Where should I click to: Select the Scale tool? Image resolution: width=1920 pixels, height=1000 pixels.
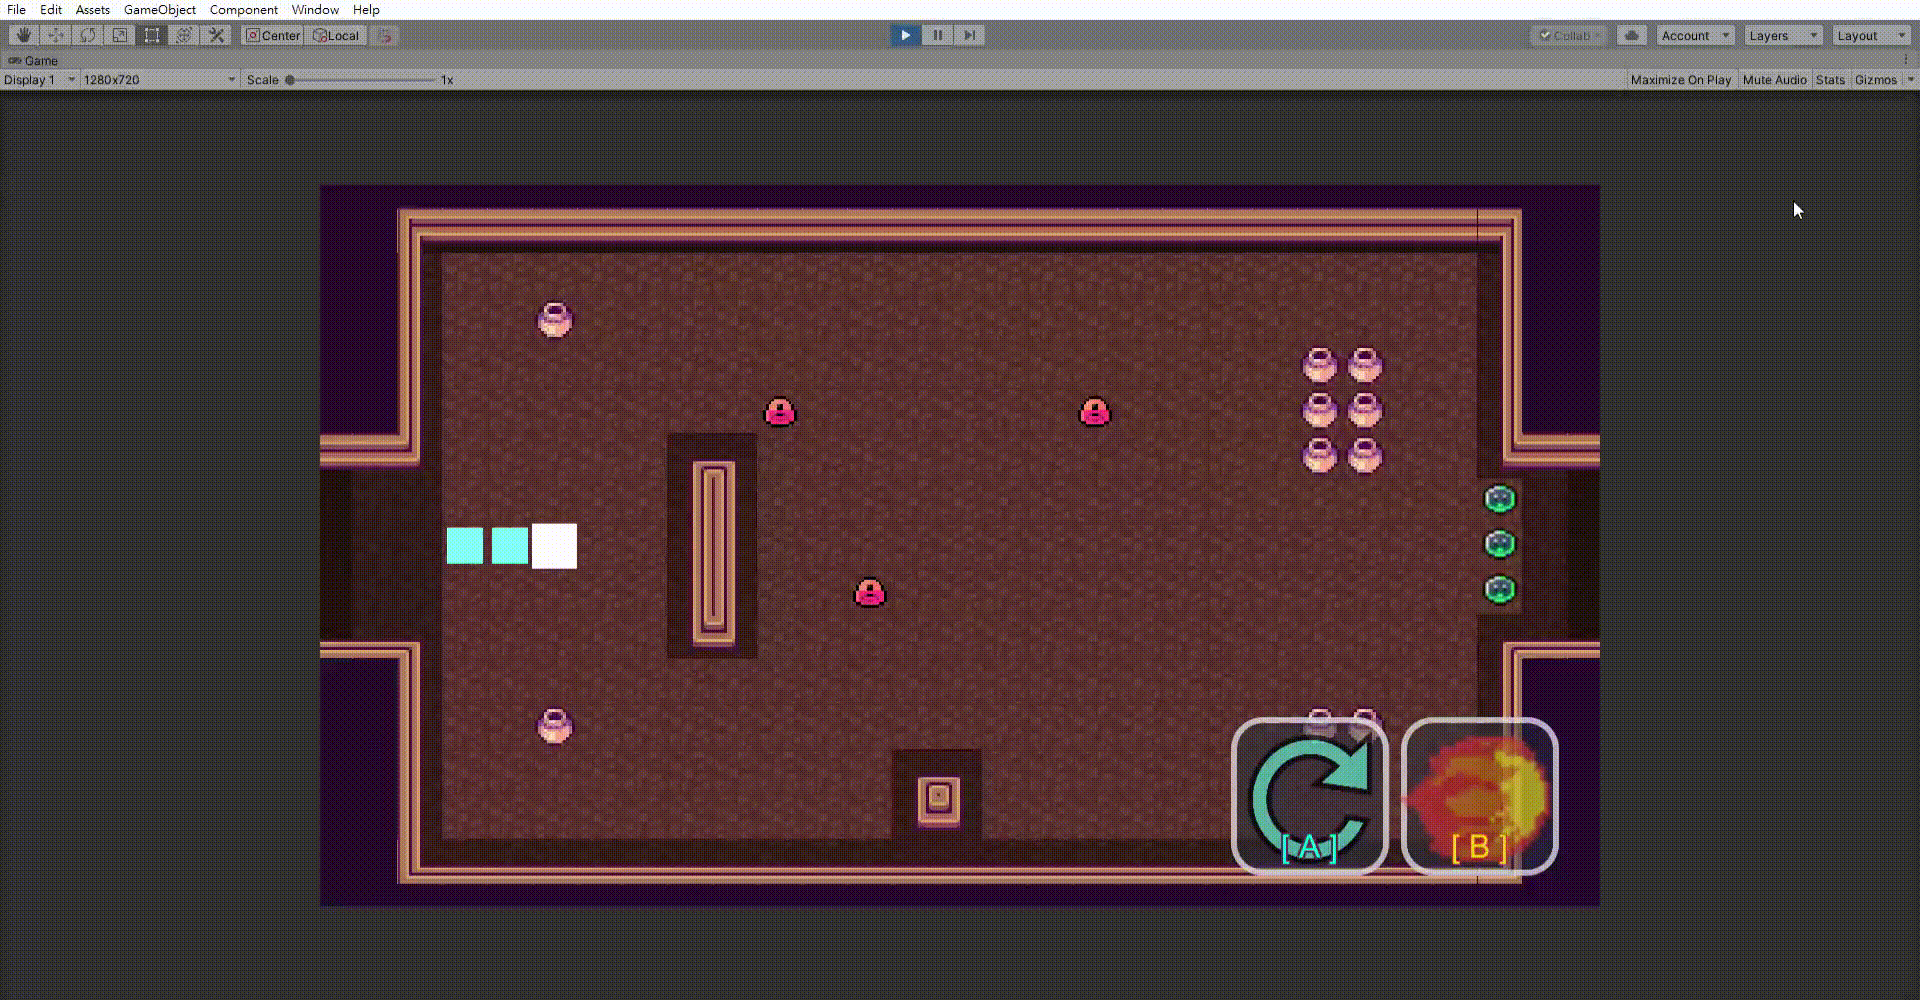(120, 35)
